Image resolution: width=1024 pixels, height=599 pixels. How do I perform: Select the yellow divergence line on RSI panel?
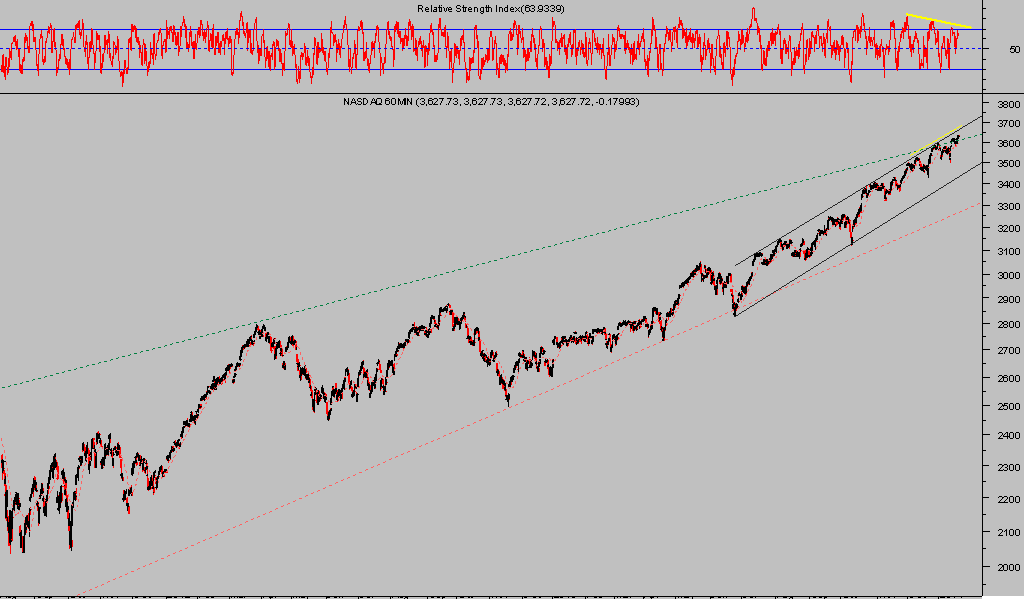tap(937, 20)
